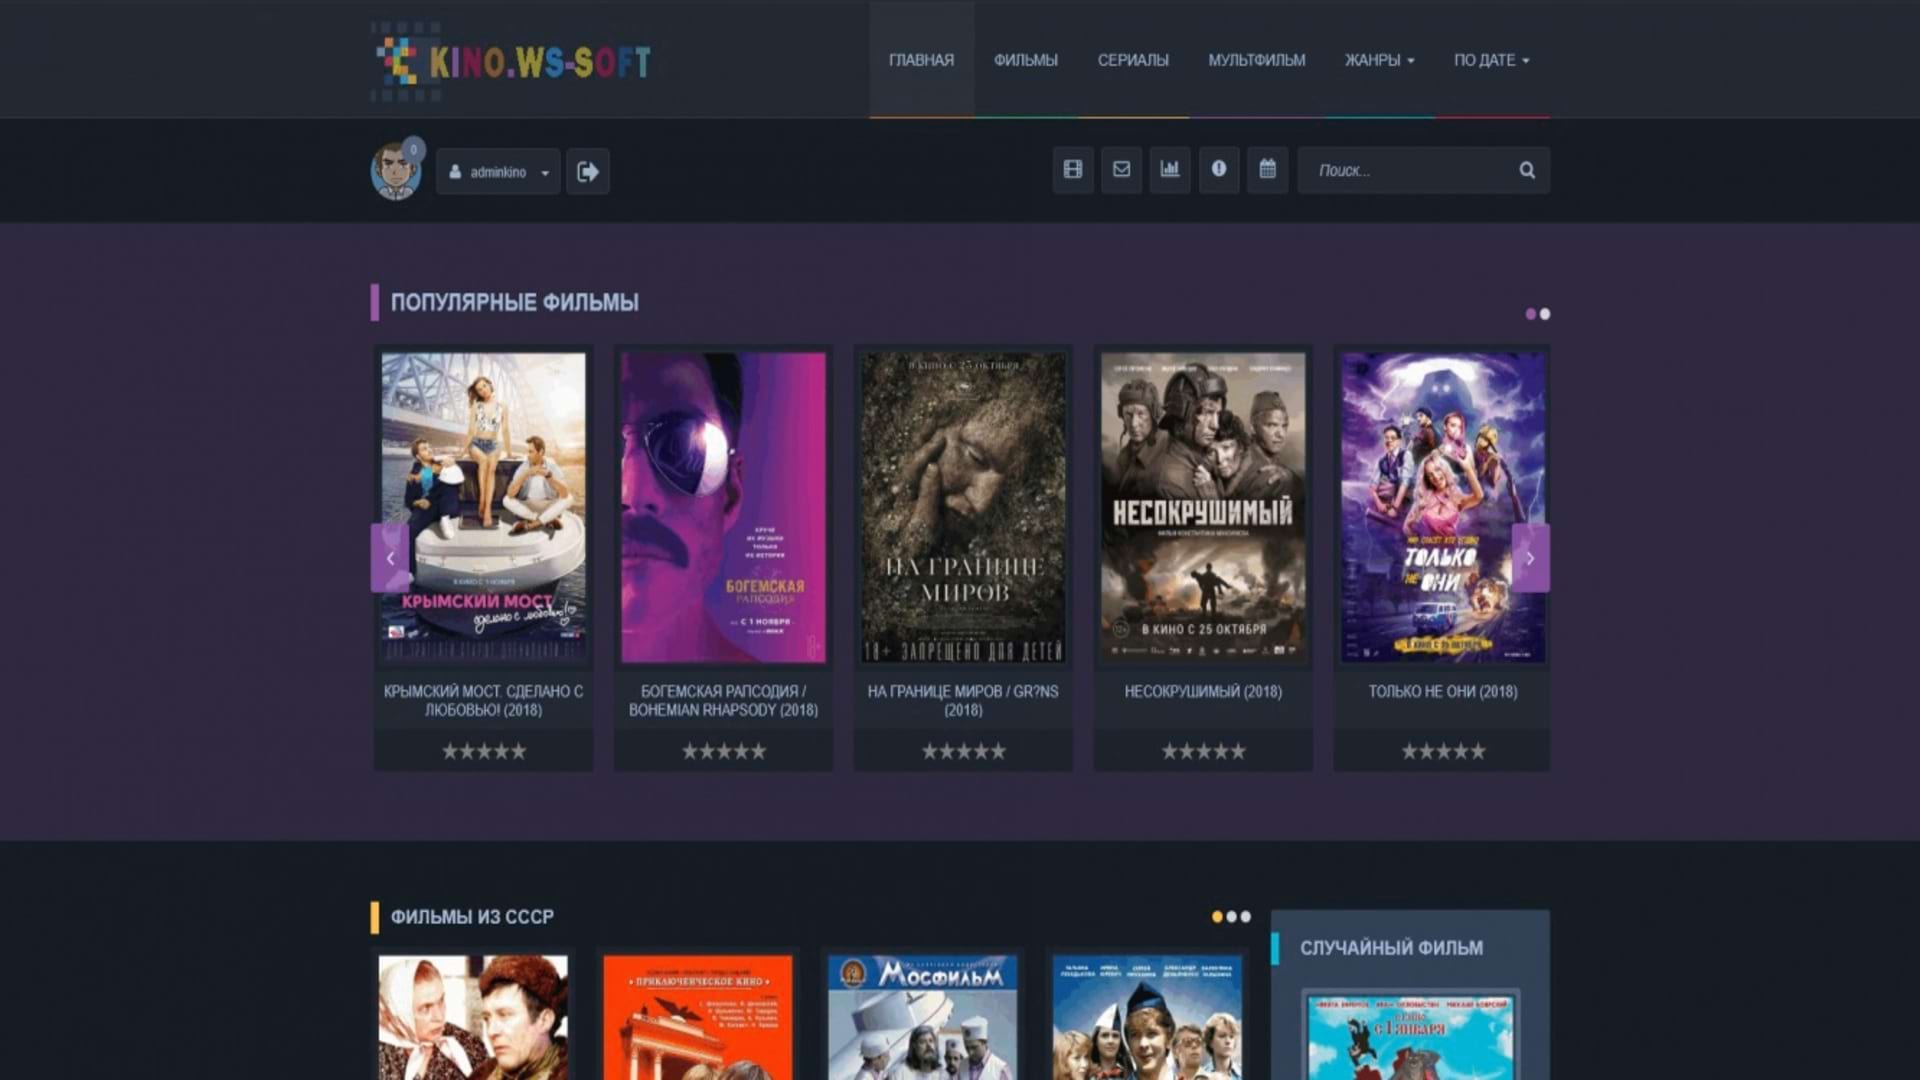Viewport: 1920px width, 1080px height.
Task: Click the search magnifier icon
Action: point(1527,170)
